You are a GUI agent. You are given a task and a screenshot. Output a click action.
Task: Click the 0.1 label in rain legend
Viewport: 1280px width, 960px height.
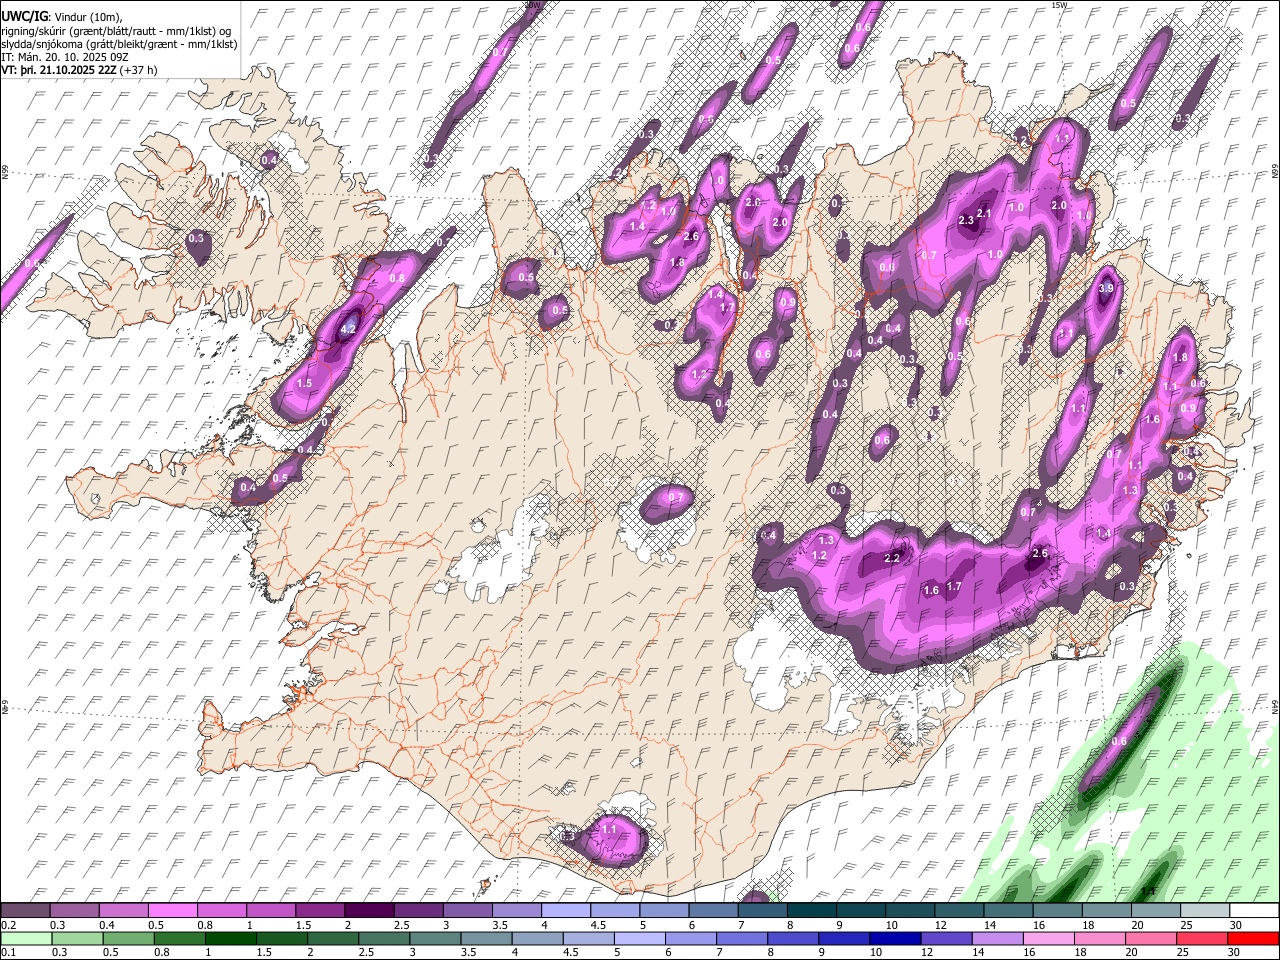[x=9, y=952]
